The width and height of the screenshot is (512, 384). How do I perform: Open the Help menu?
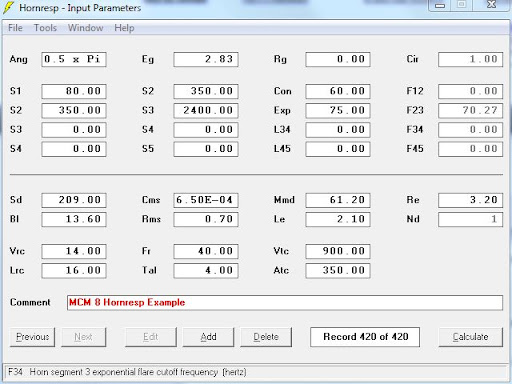(124, 28)
